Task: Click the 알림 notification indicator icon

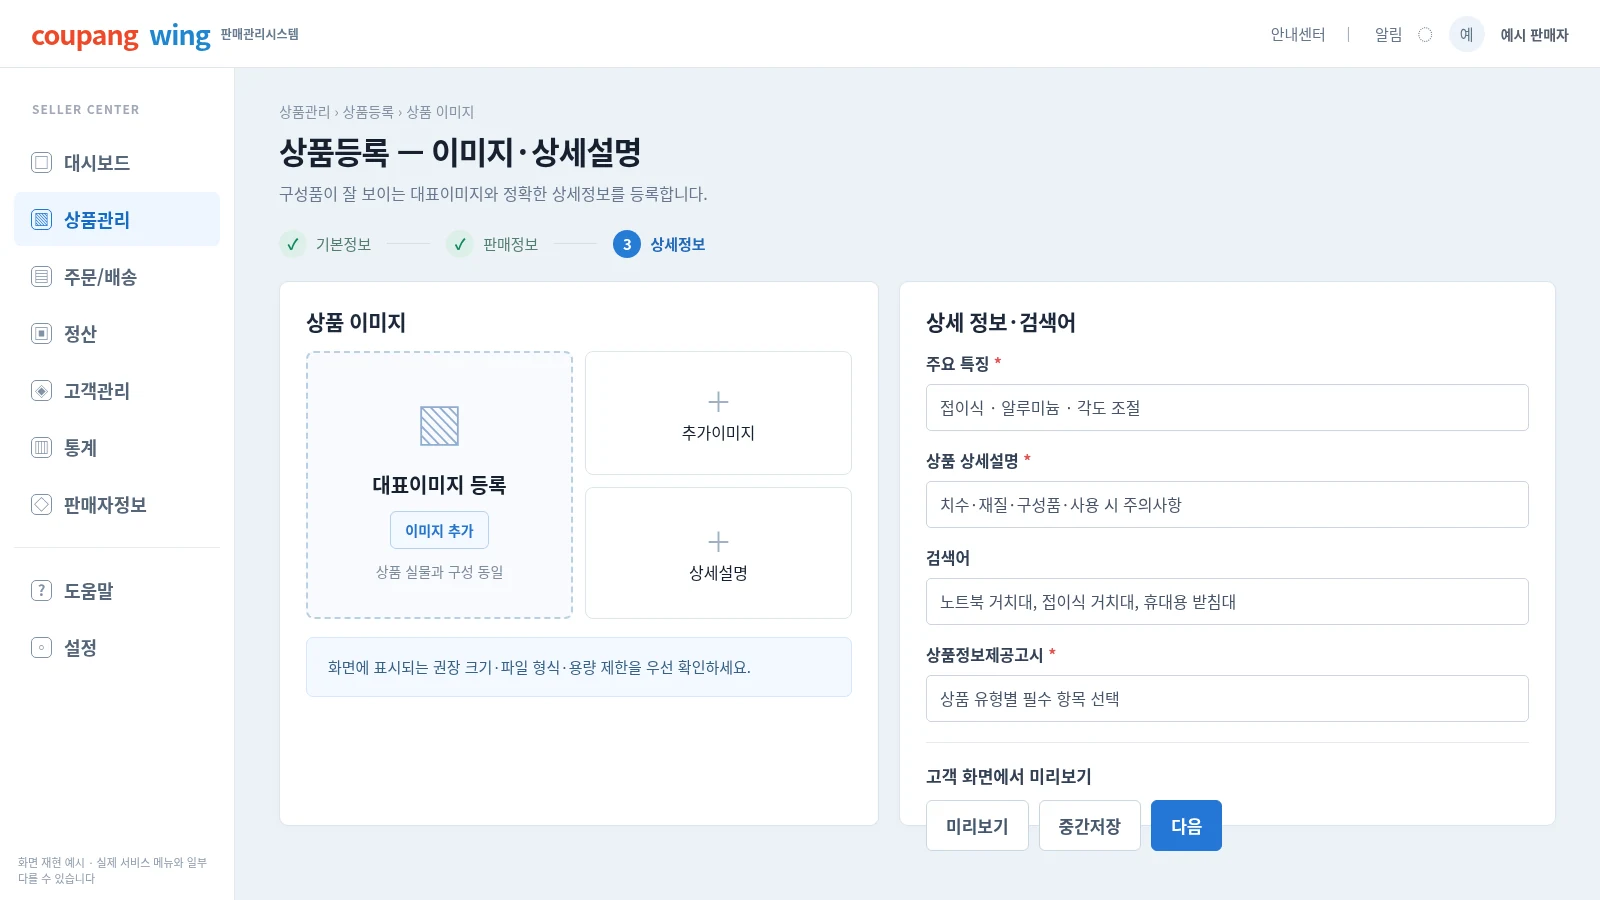Action: click(x=1425, y=35)
